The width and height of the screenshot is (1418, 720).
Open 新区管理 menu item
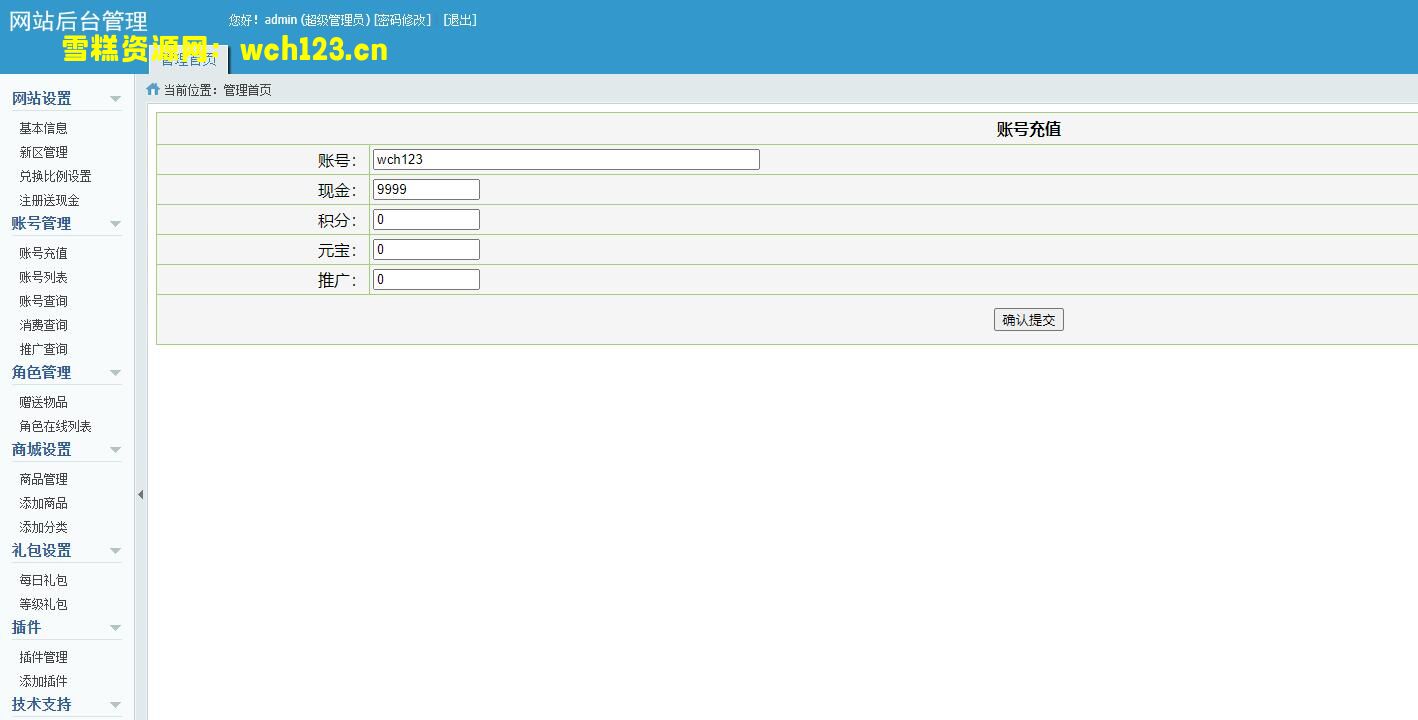(x=44, y=152)
